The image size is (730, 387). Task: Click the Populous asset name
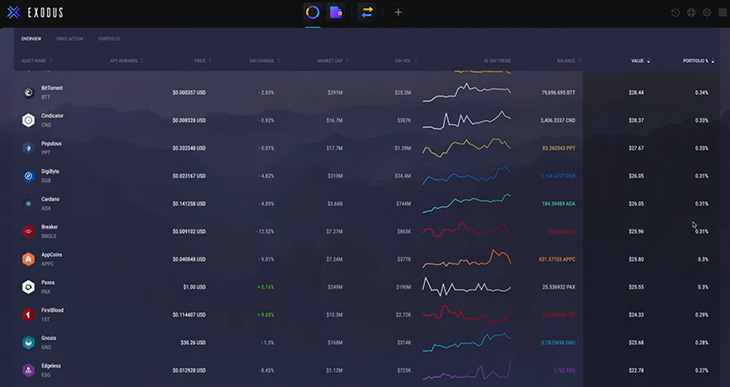pyautogui.click(x=51, y=144)
